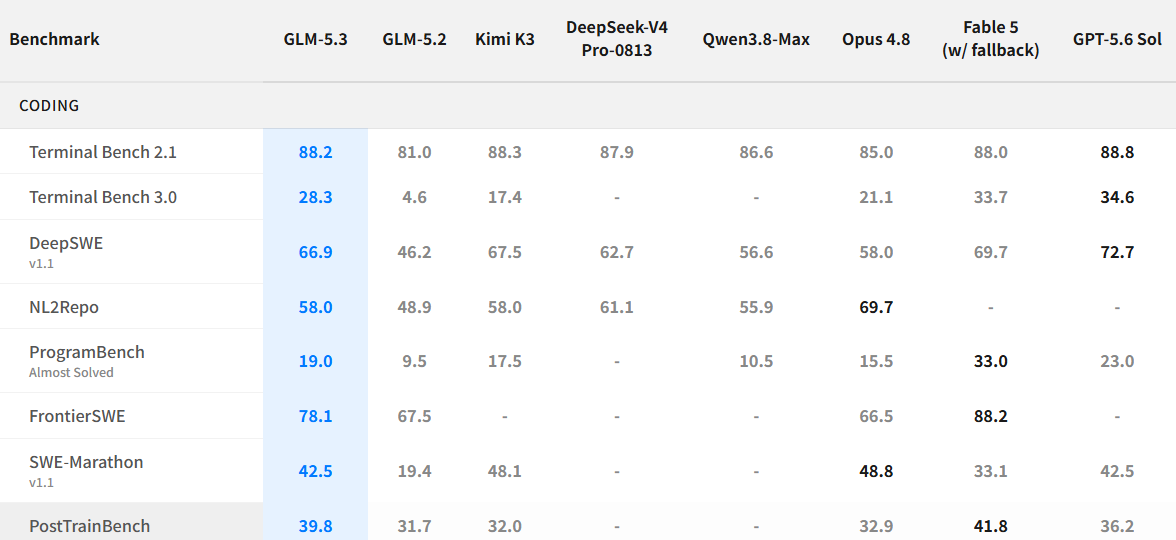
Task: Click GPT-5.6 Sol SWE-Marathon score 42.5
Action: pyautogui.click(x=1117, y=471)
